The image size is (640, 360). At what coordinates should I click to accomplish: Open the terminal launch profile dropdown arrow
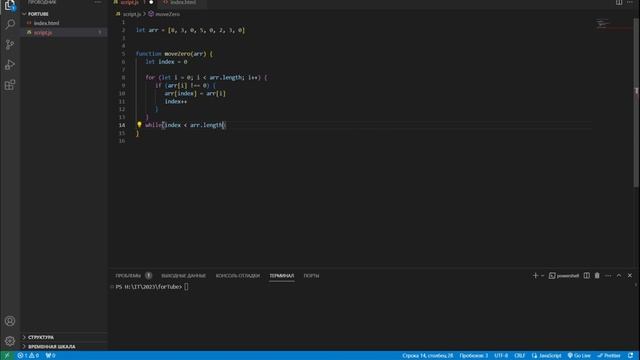point(542,276)
